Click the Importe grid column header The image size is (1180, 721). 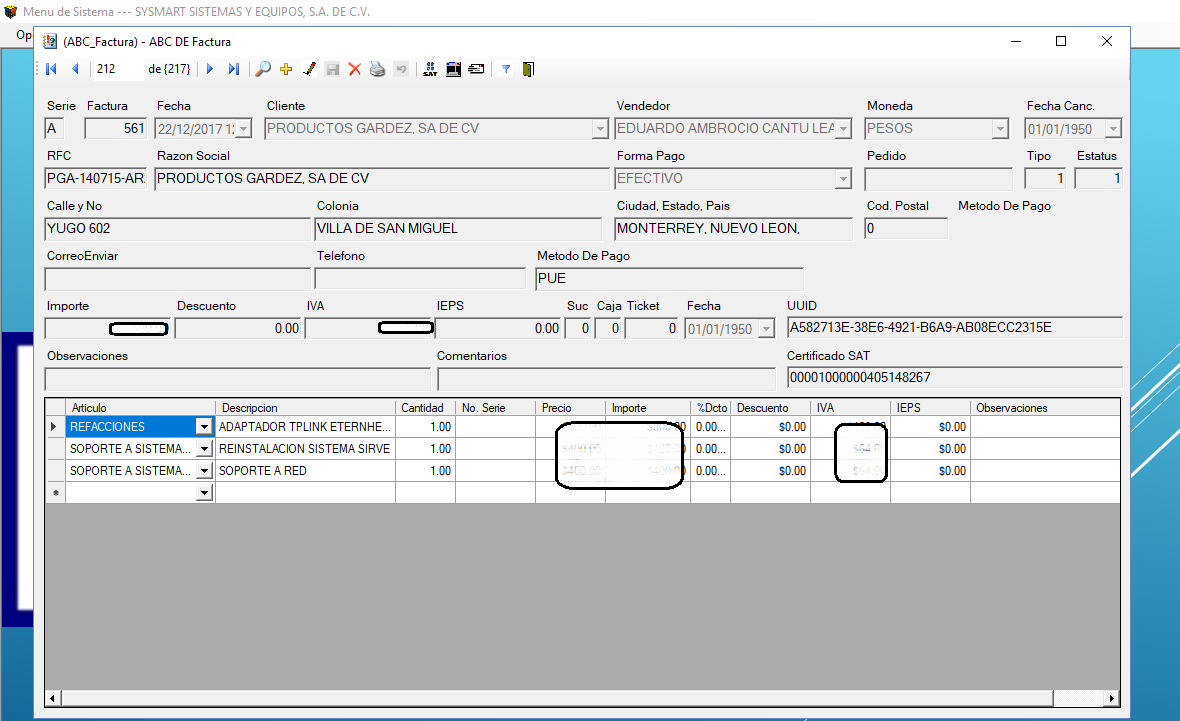tap(648, 408)
